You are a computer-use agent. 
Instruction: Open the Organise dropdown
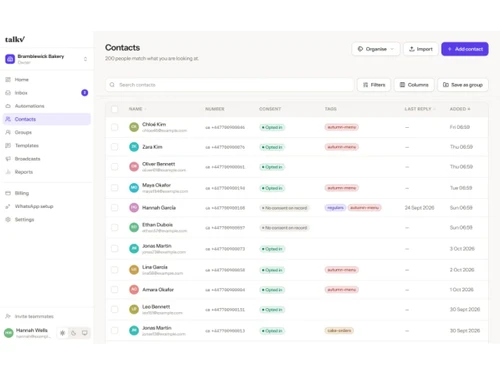click(376, 49)
